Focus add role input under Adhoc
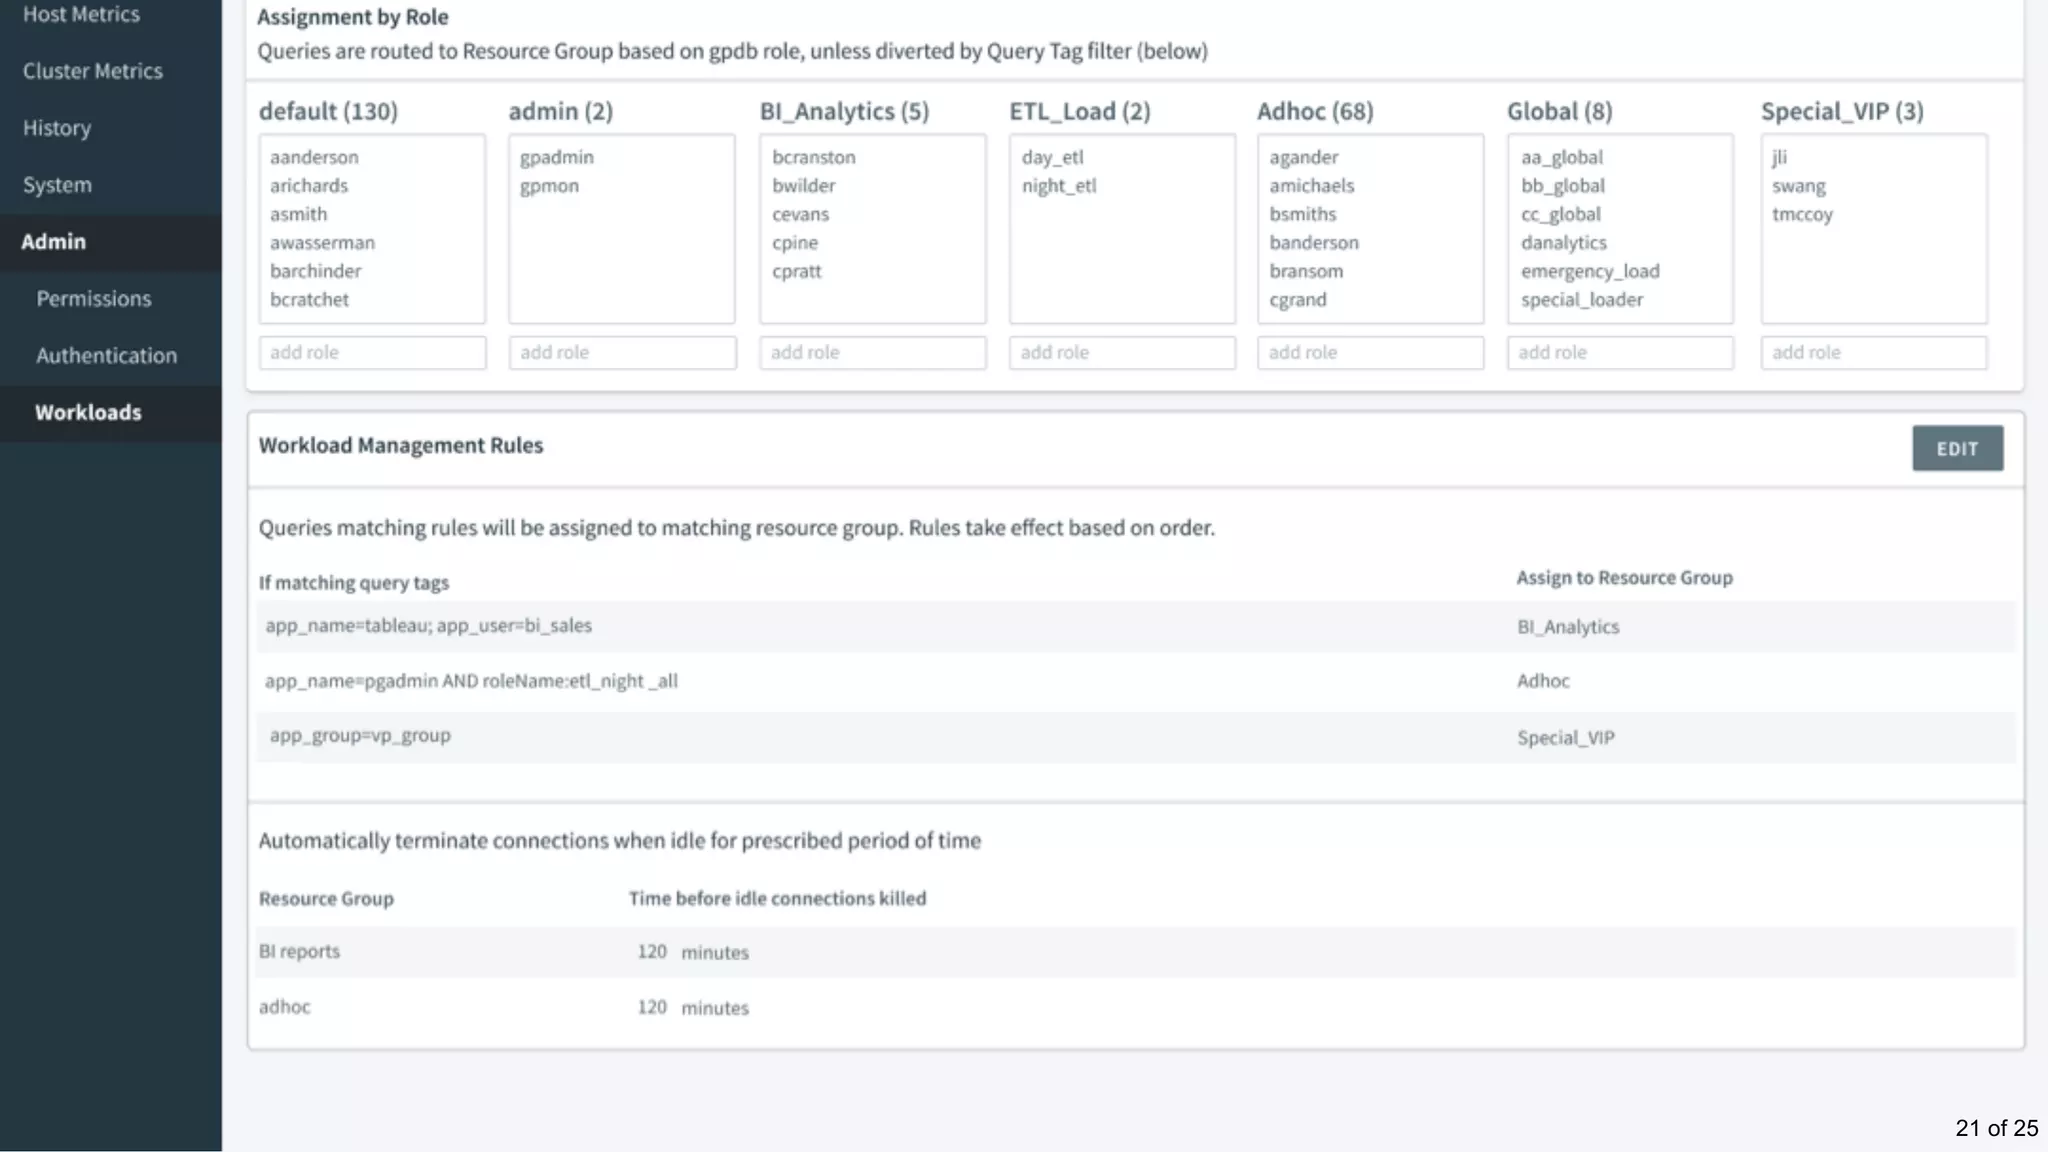The image size is (2048, 1152). (1370, 353)
